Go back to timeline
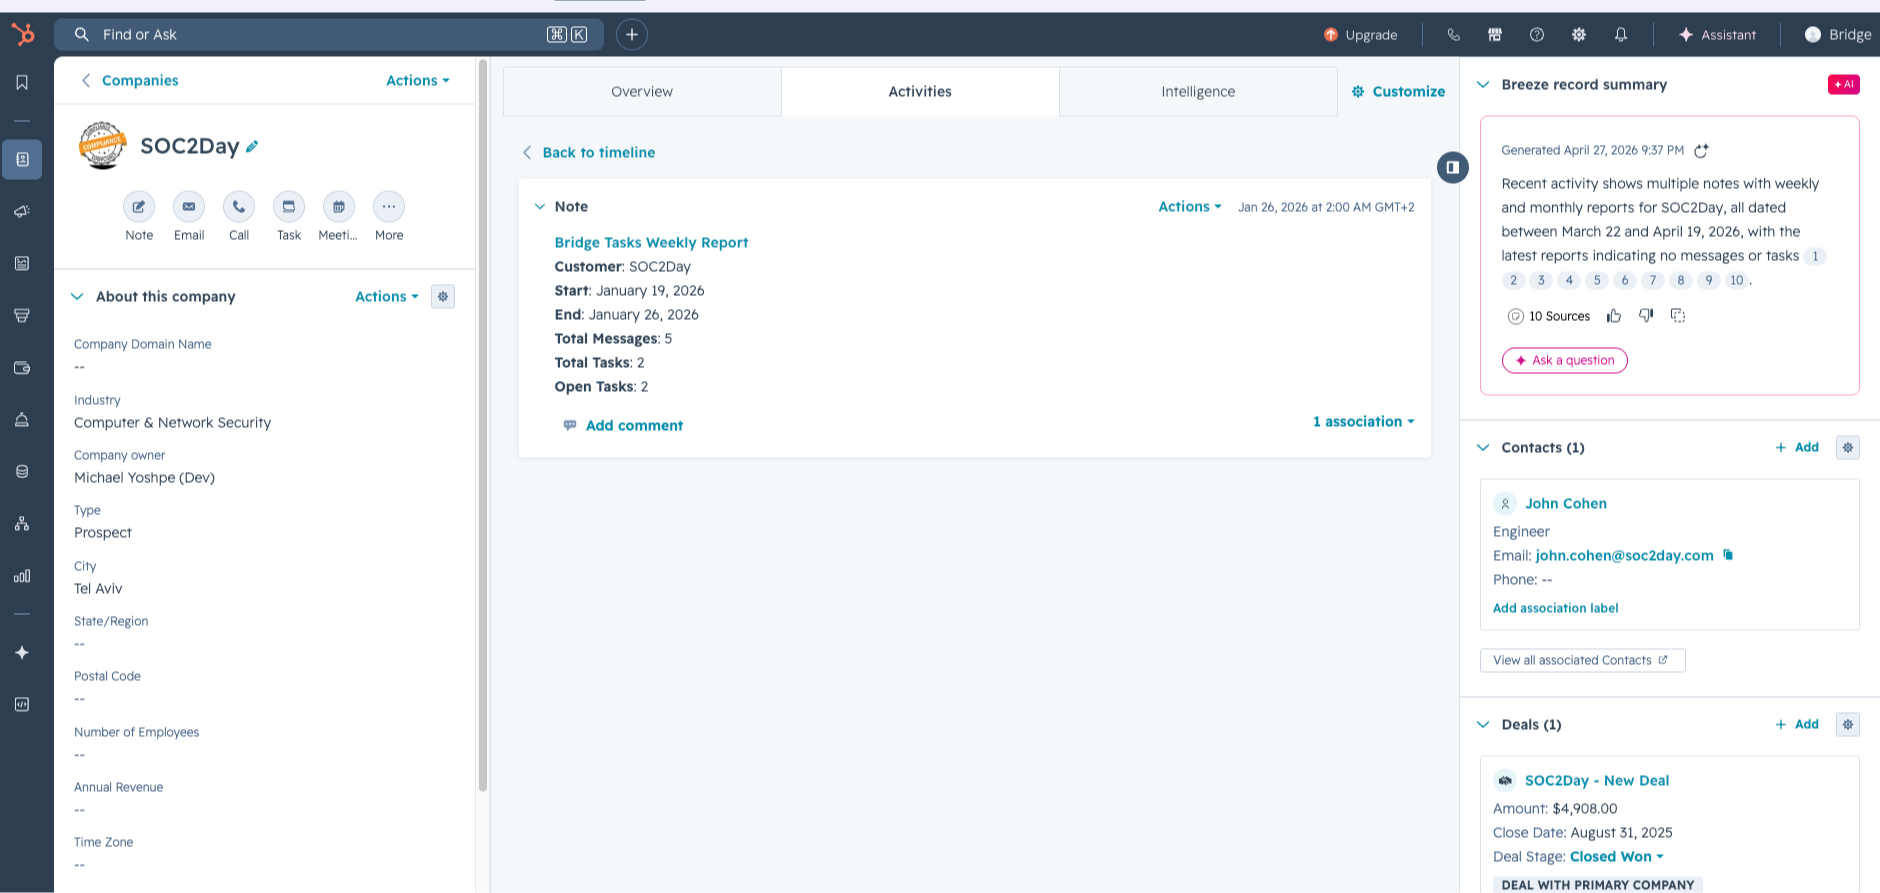Viewport: 1880px width, 893px height. [588, 152]
